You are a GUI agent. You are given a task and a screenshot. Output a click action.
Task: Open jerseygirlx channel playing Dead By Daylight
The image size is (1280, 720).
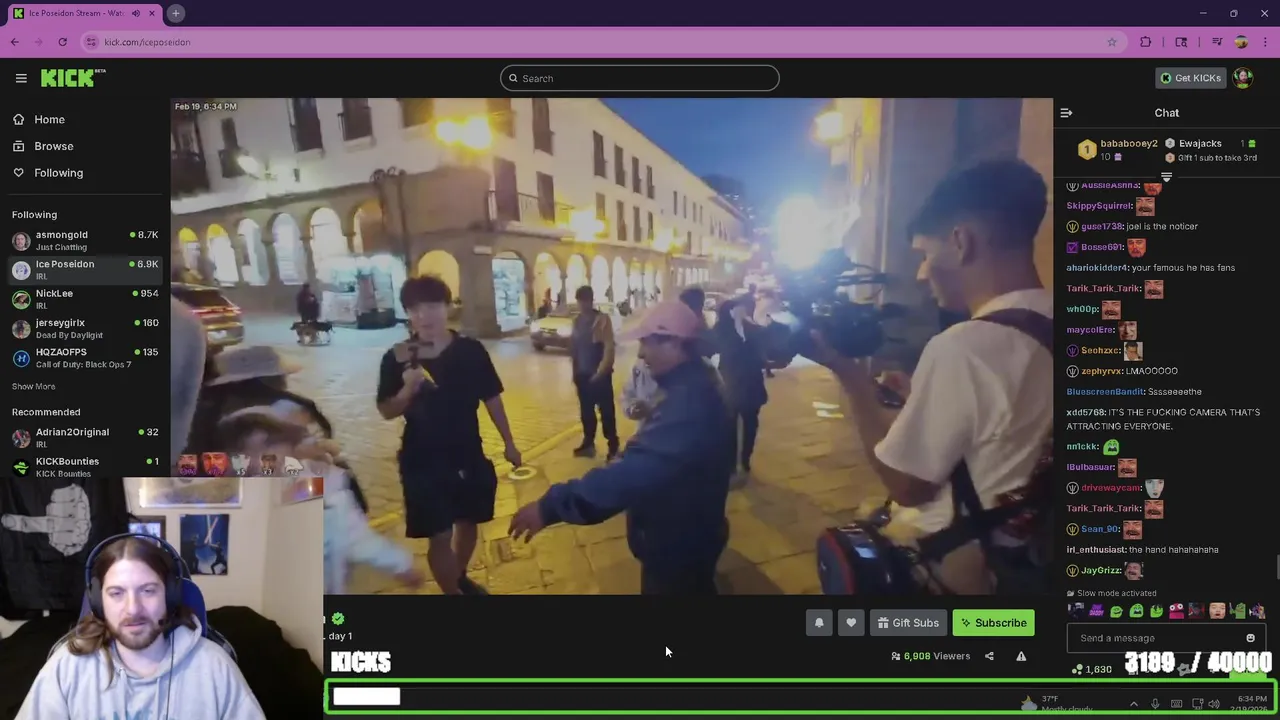85,328
